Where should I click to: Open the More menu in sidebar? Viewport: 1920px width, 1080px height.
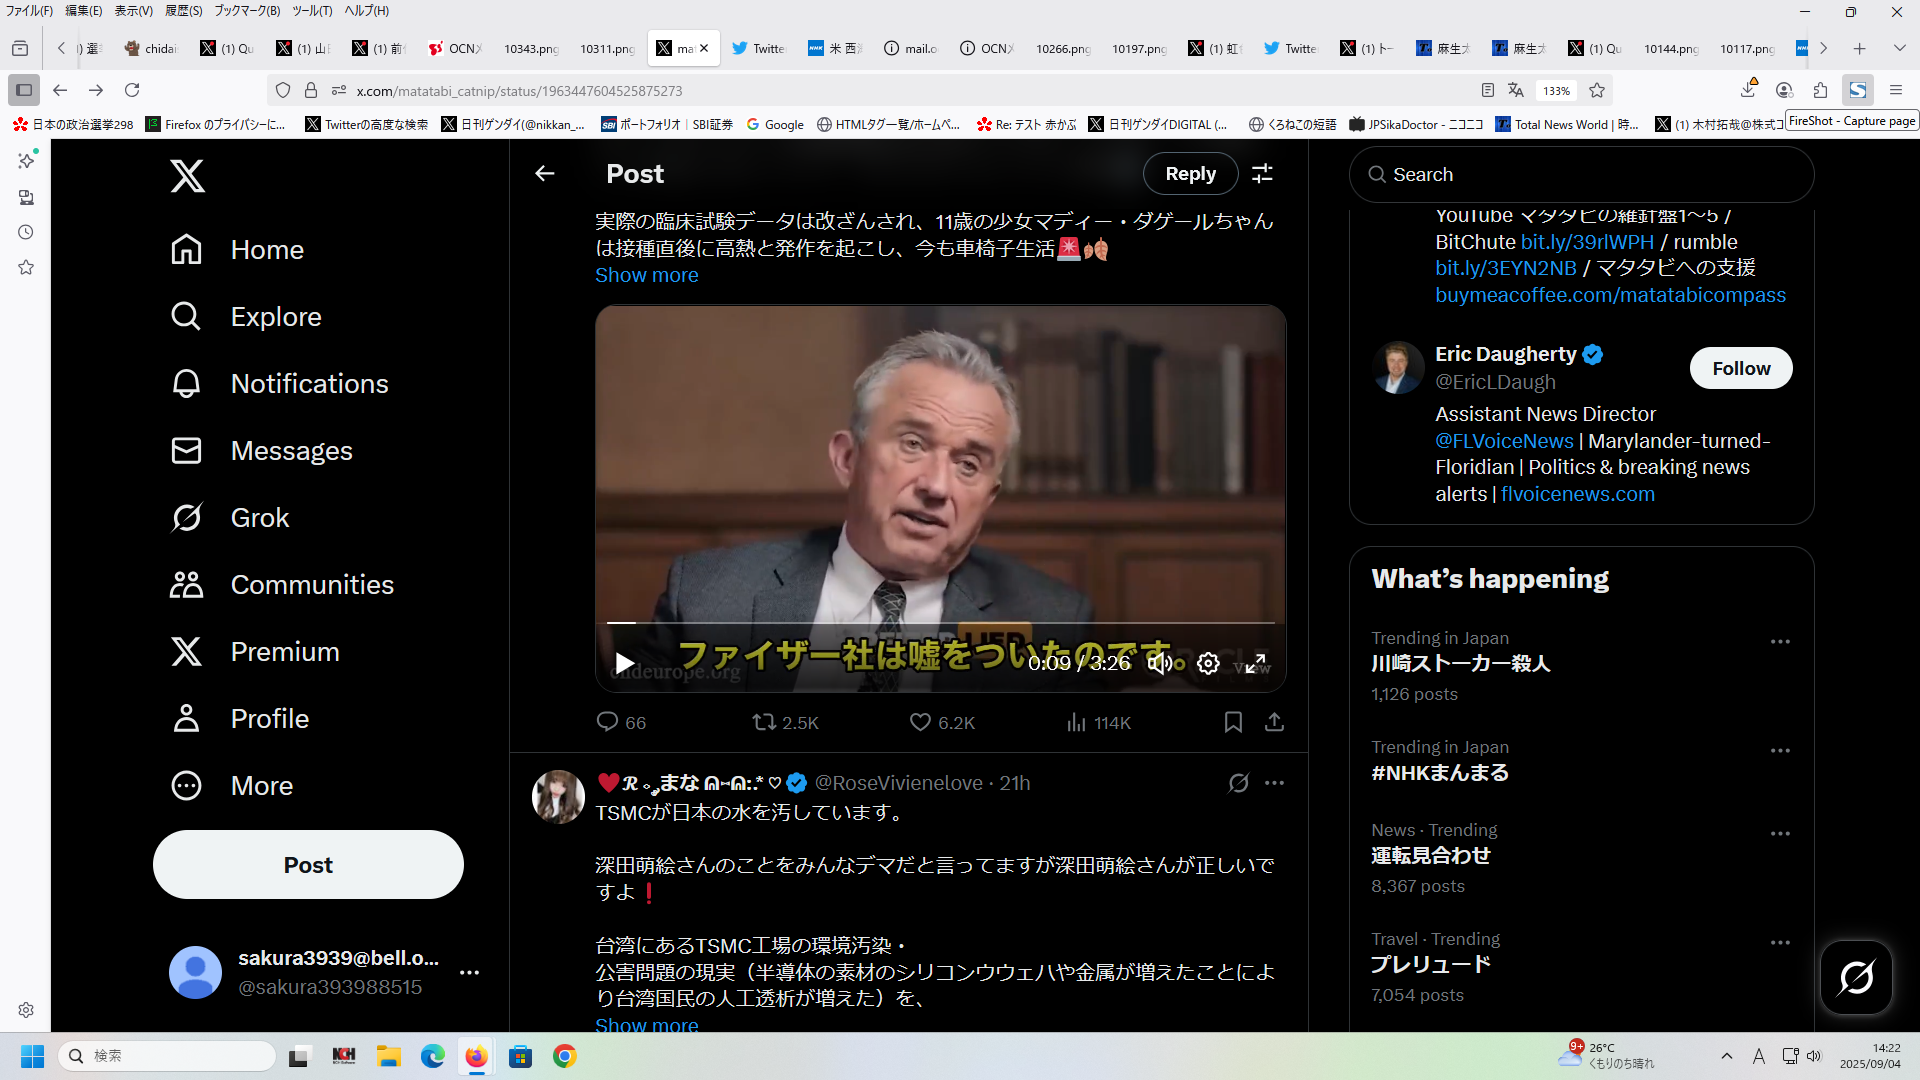pos(232,786)
